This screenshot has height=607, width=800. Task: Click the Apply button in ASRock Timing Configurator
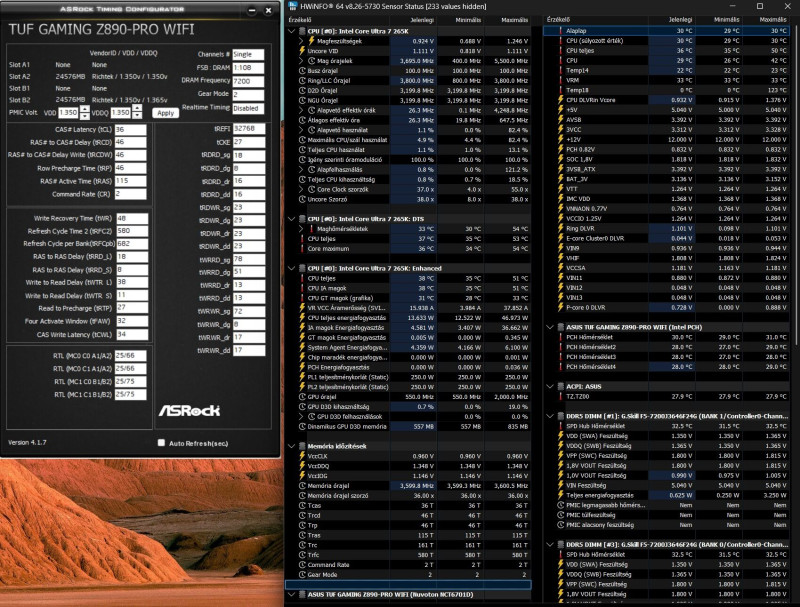[x=165, y=113]
